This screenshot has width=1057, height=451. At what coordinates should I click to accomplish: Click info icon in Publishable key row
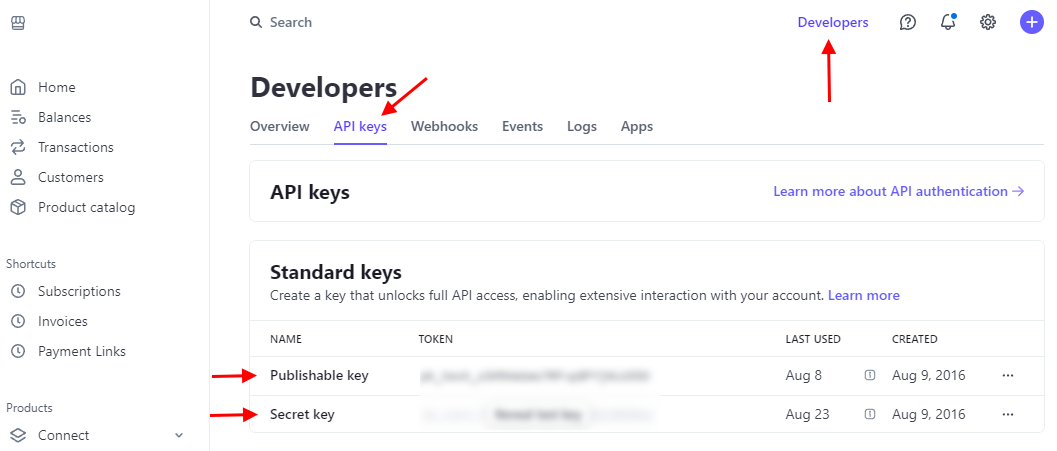pyautogui.click(x=870, y=375)
